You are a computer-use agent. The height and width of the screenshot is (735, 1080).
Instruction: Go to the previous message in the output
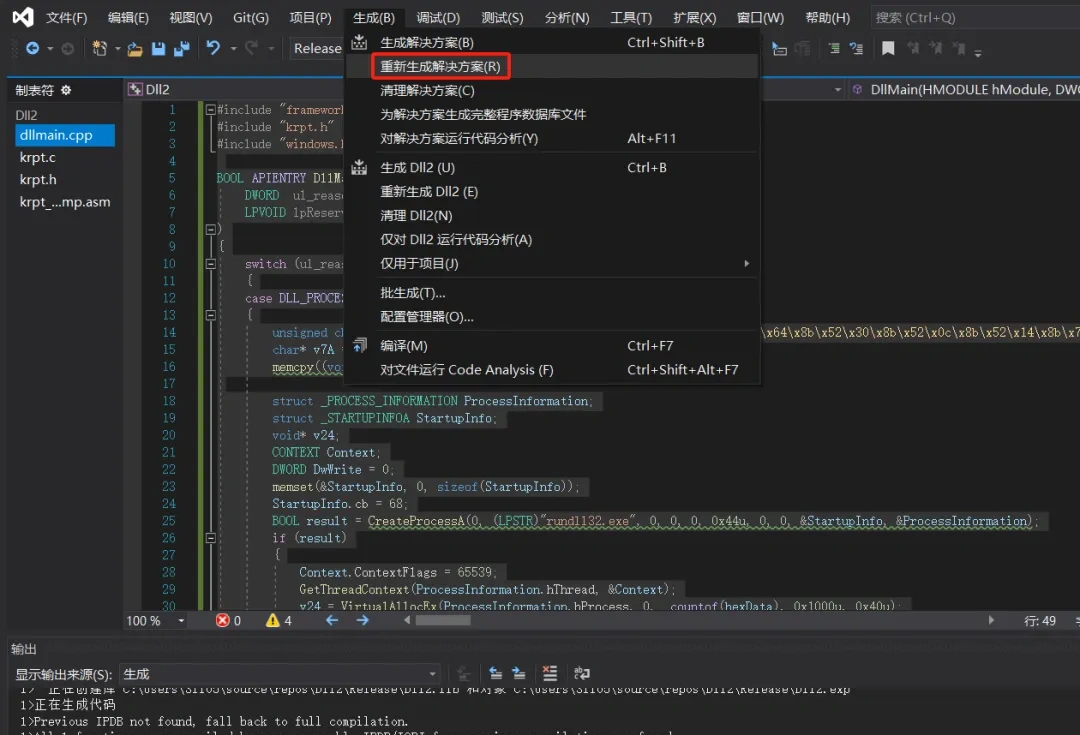pos(495,673)
